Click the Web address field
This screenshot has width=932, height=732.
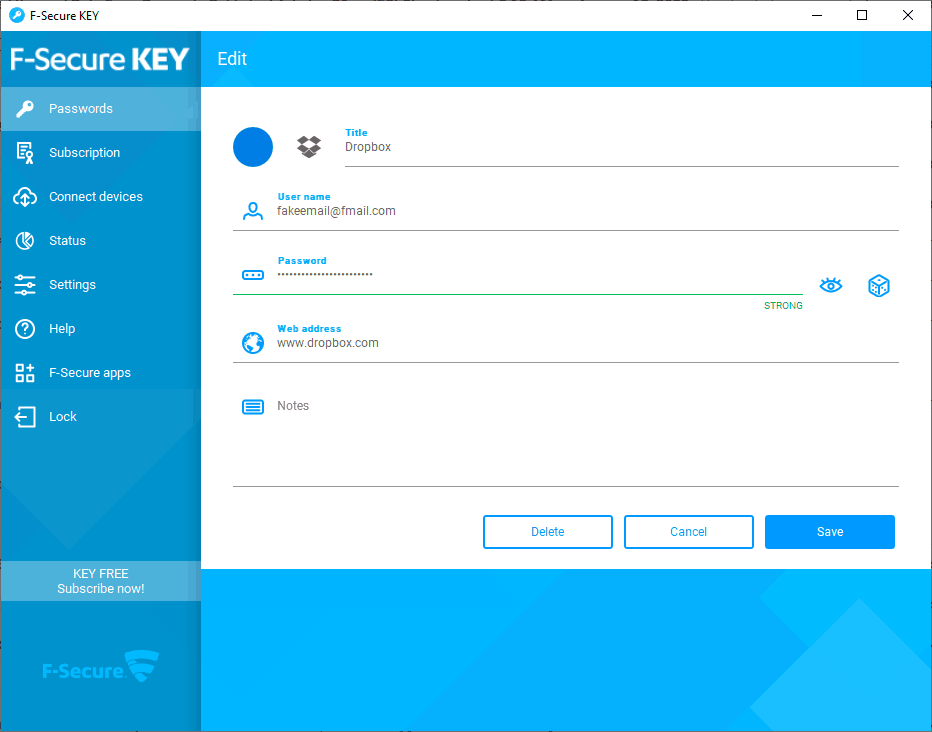click(565, 343)
